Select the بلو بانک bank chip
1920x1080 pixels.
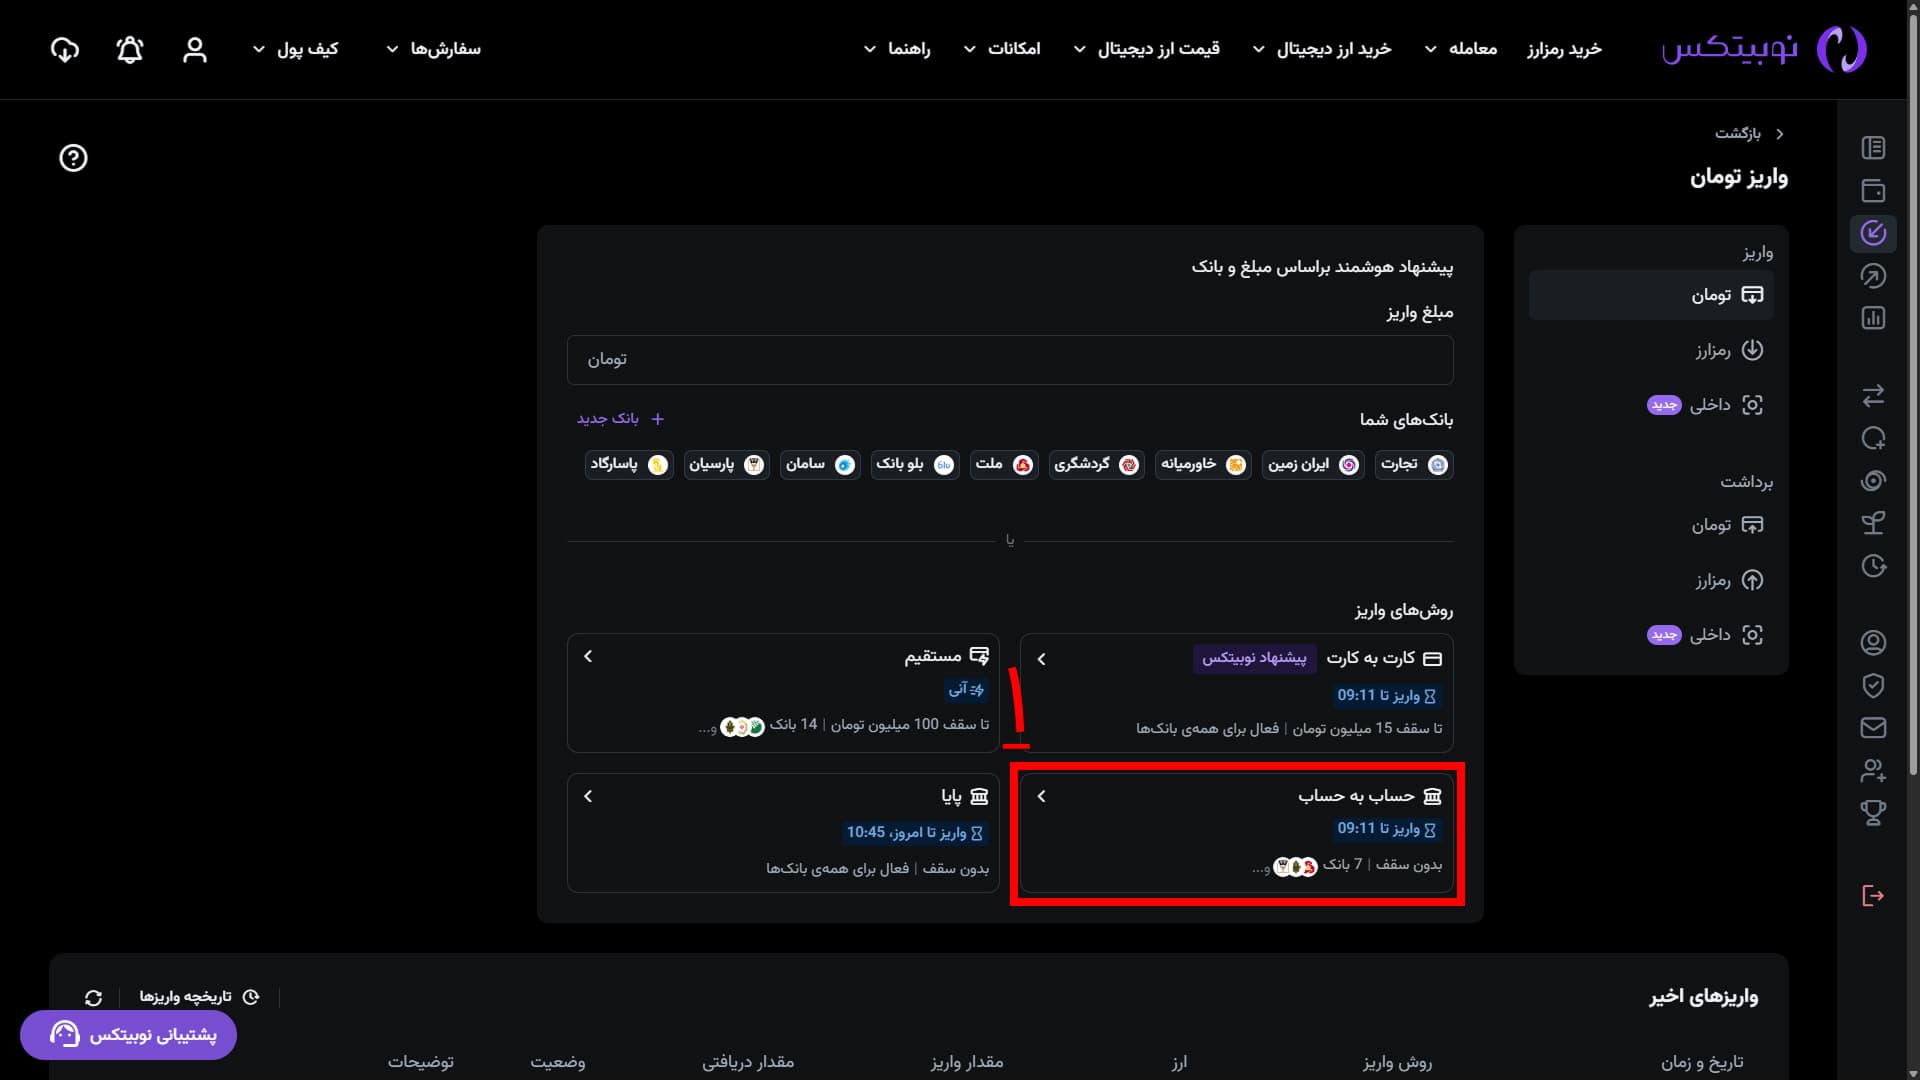(x=914, y=465)
